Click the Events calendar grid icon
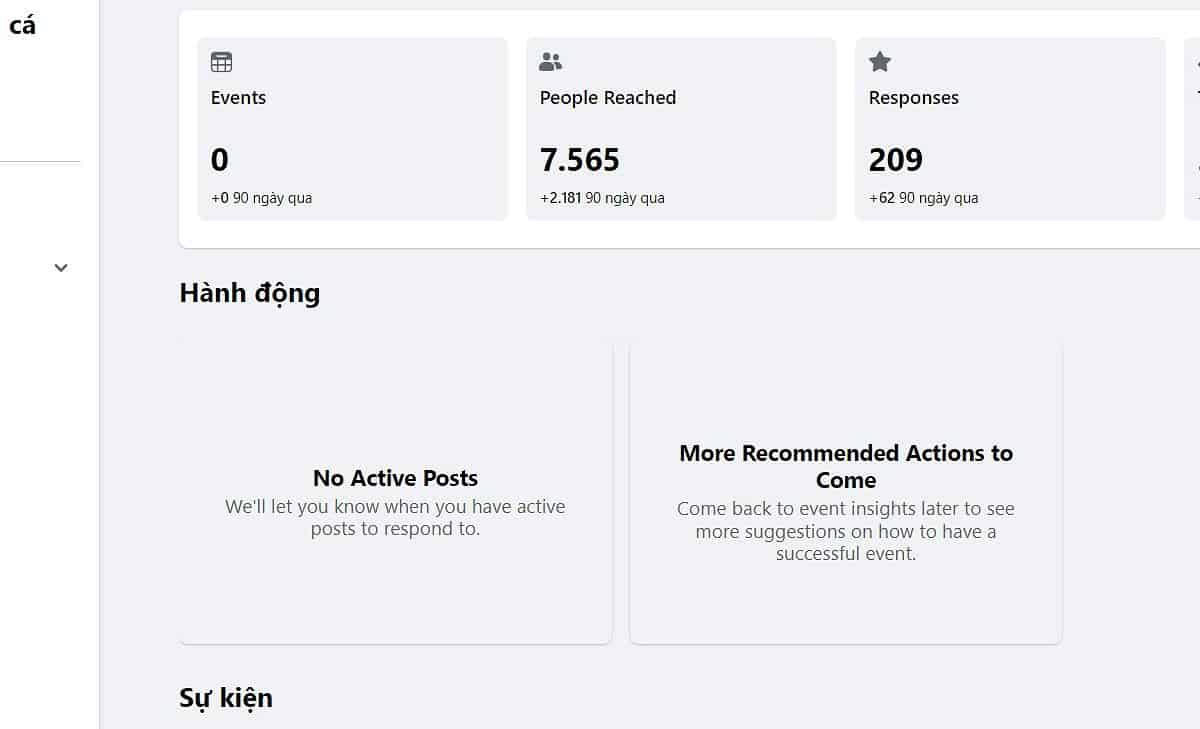 [221, 62]
